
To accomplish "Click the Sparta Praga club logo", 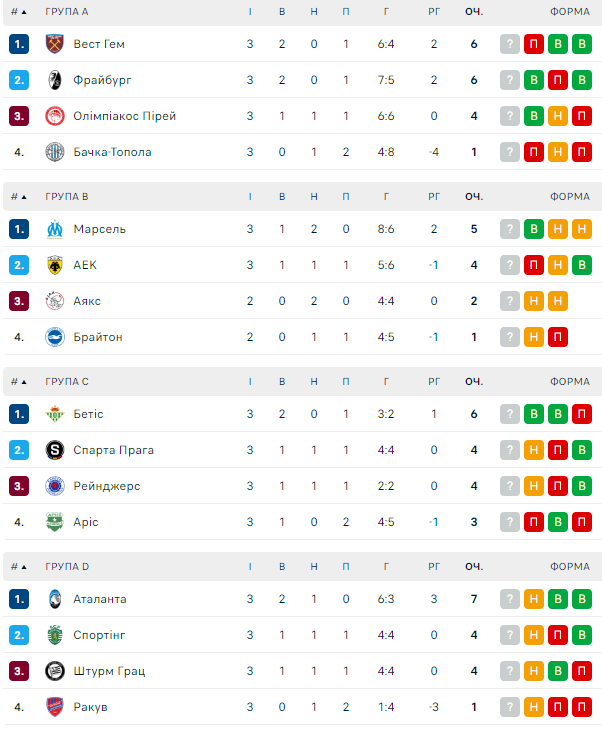I will coord(55,450).
